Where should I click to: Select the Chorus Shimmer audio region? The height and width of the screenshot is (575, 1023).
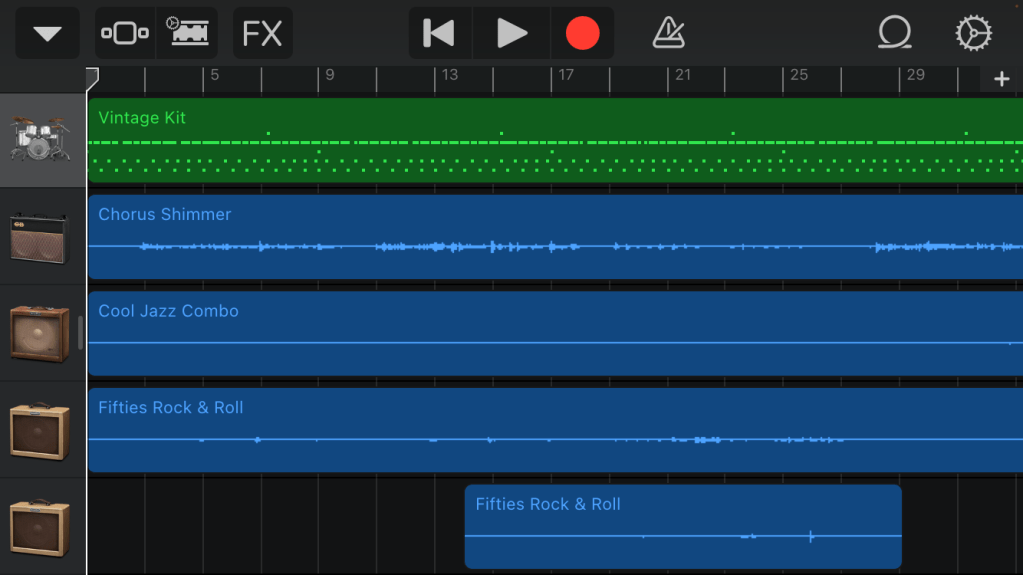(555, 237)
